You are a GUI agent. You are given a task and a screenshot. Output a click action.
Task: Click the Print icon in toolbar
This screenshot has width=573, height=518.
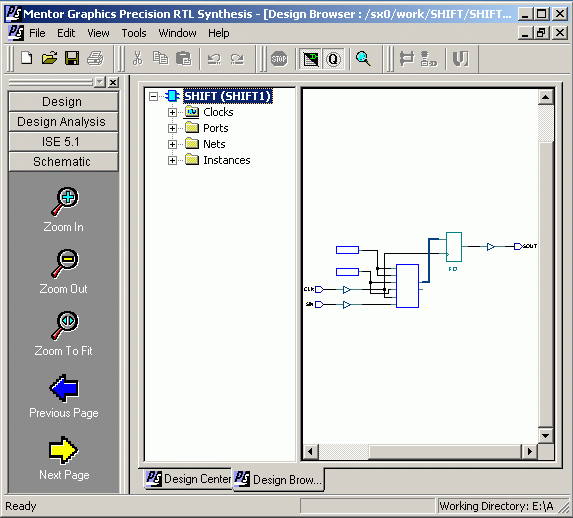pyautogui.click(x=95, y=58)
